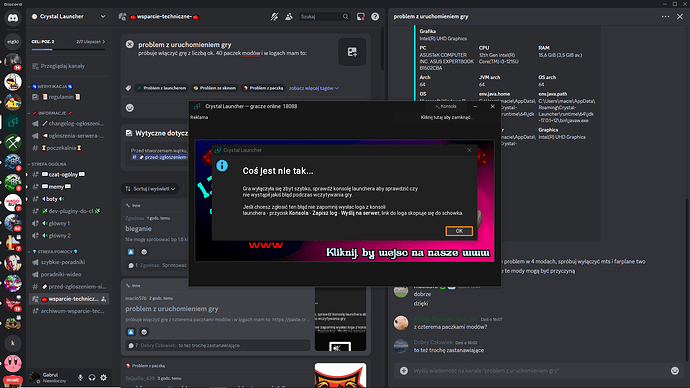
Task: Toggle the Problem z paczką tag
Action: coord(264,88)
